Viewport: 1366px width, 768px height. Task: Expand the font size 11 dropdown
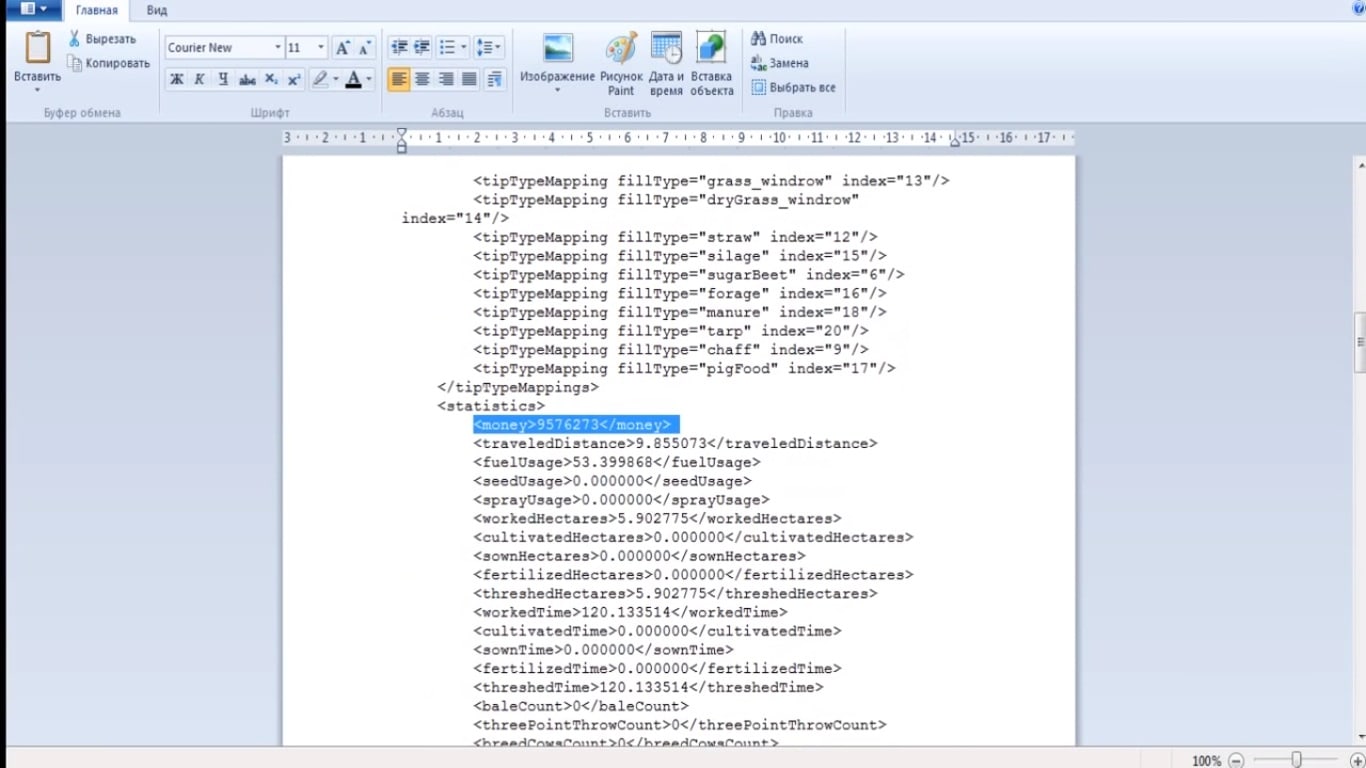321,48
